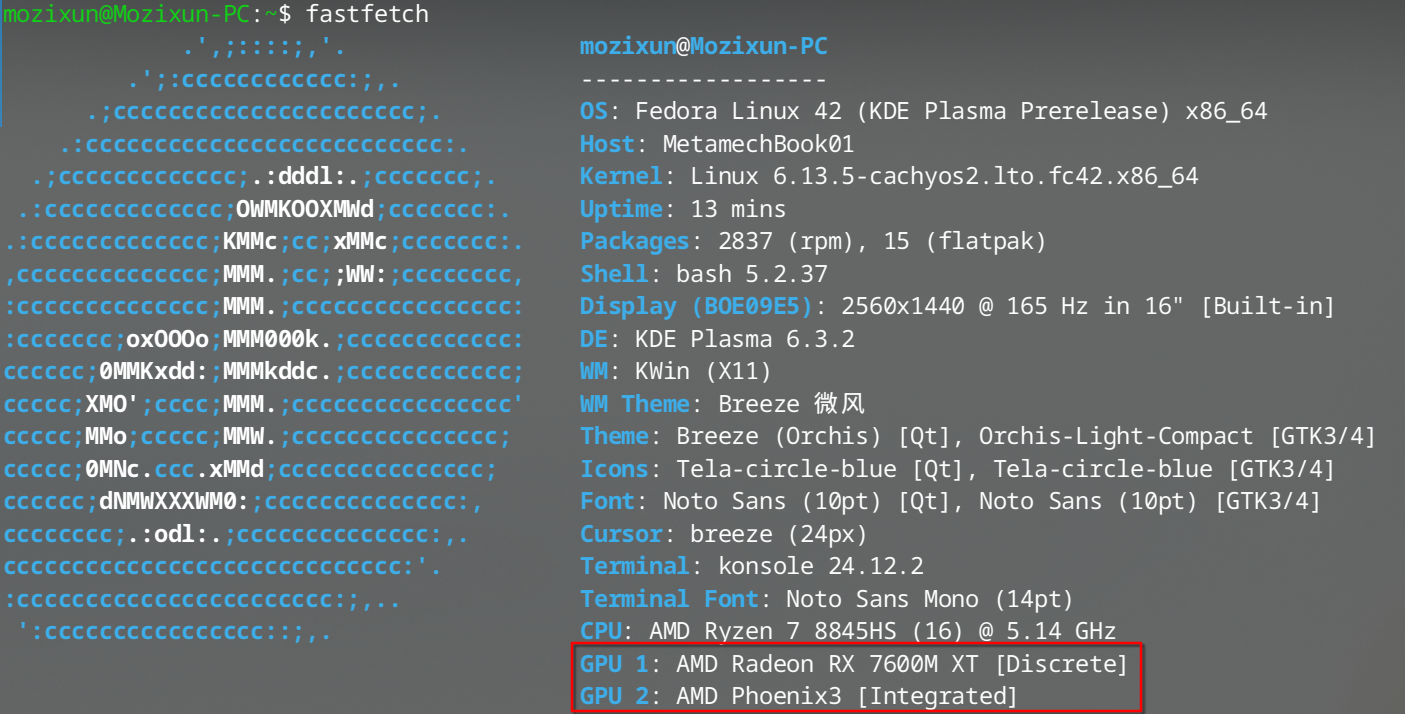
Task: Click the Uptime 13 mins line
Action: 683,209
